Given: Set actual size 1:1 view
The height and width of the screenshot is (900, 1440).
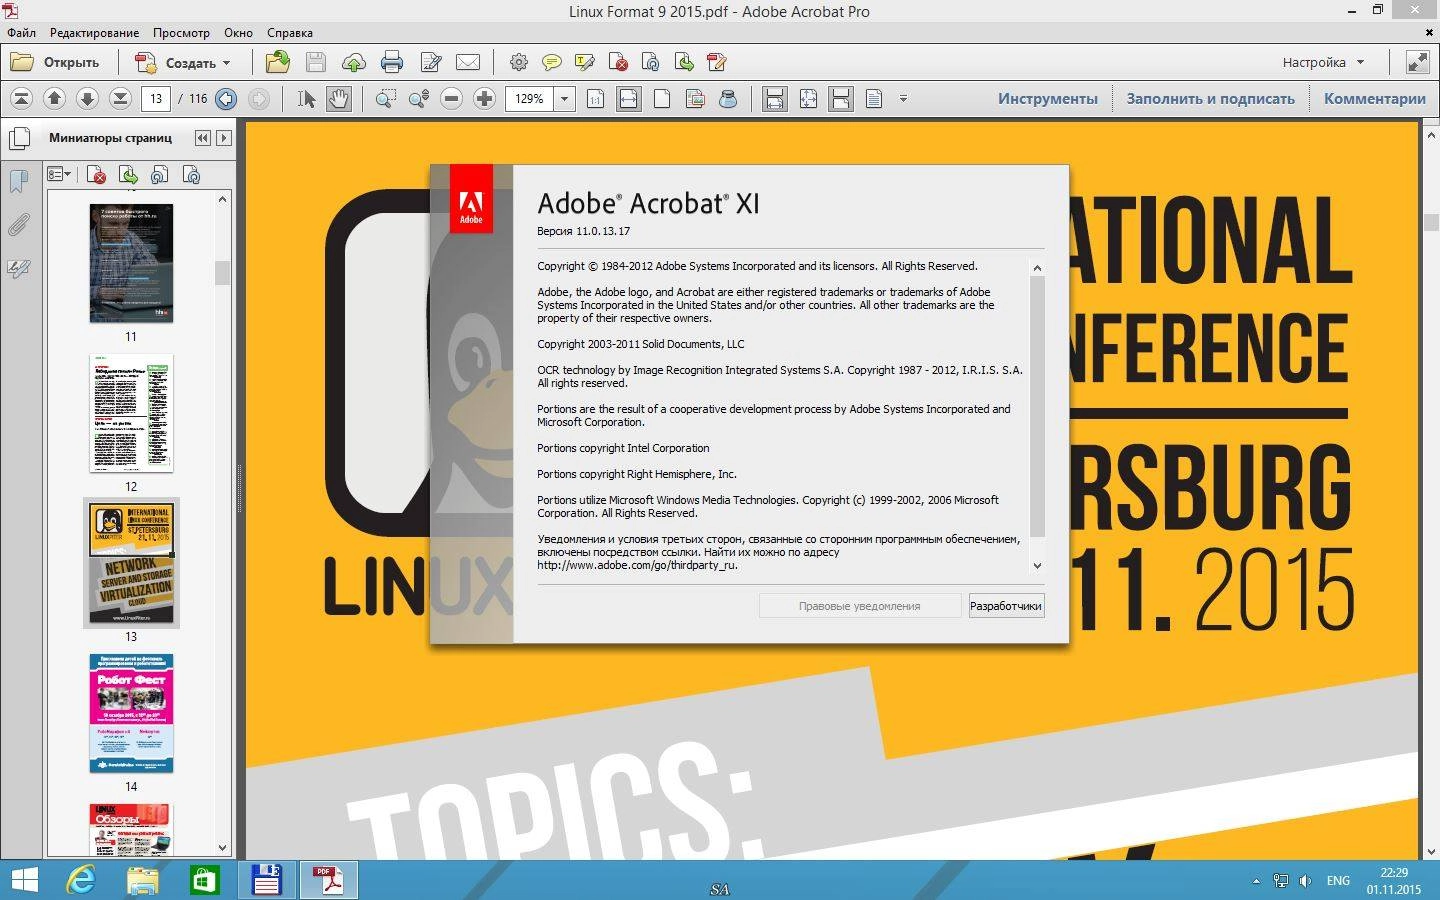Looking at the screenshot, I should click(595, 98).
